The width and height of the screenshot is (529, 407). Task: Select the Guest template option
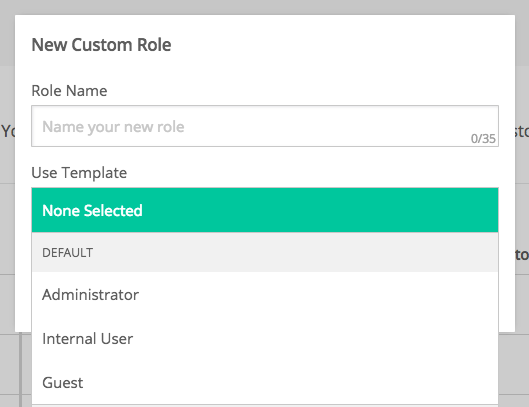[x=265, y=382]
